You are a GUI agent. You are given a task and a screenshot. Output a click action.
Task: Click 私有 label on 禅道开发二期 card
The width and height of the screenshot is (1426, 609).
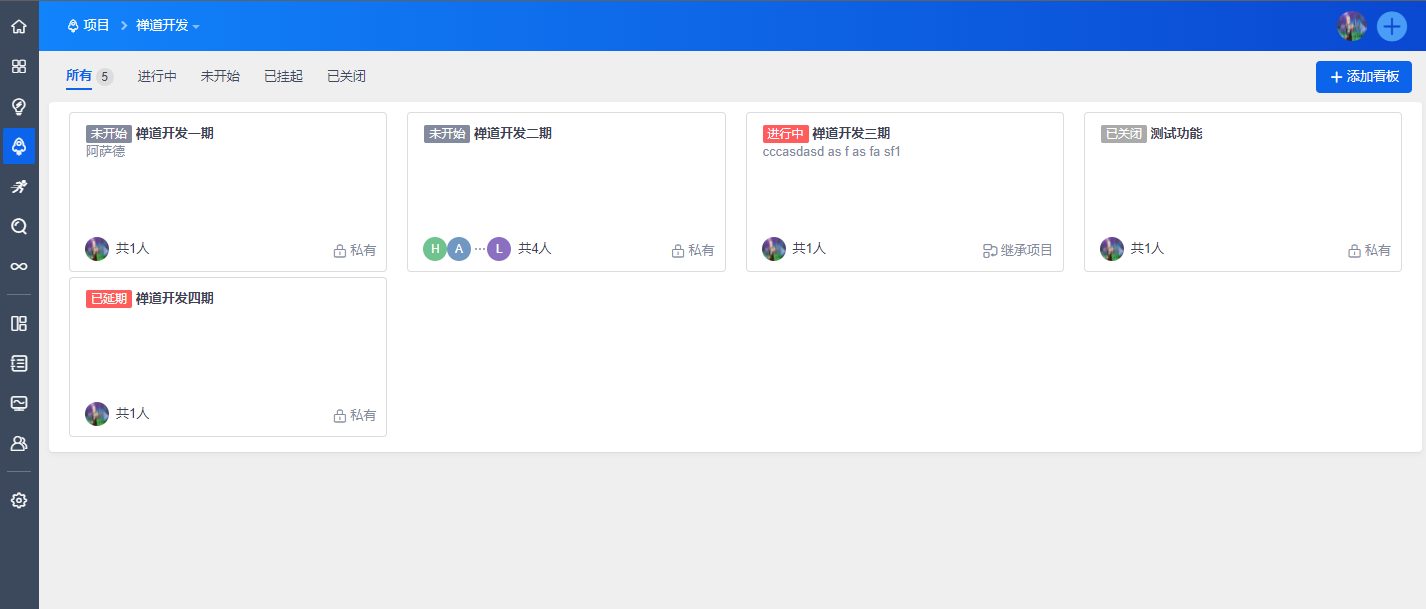point(701,251)
